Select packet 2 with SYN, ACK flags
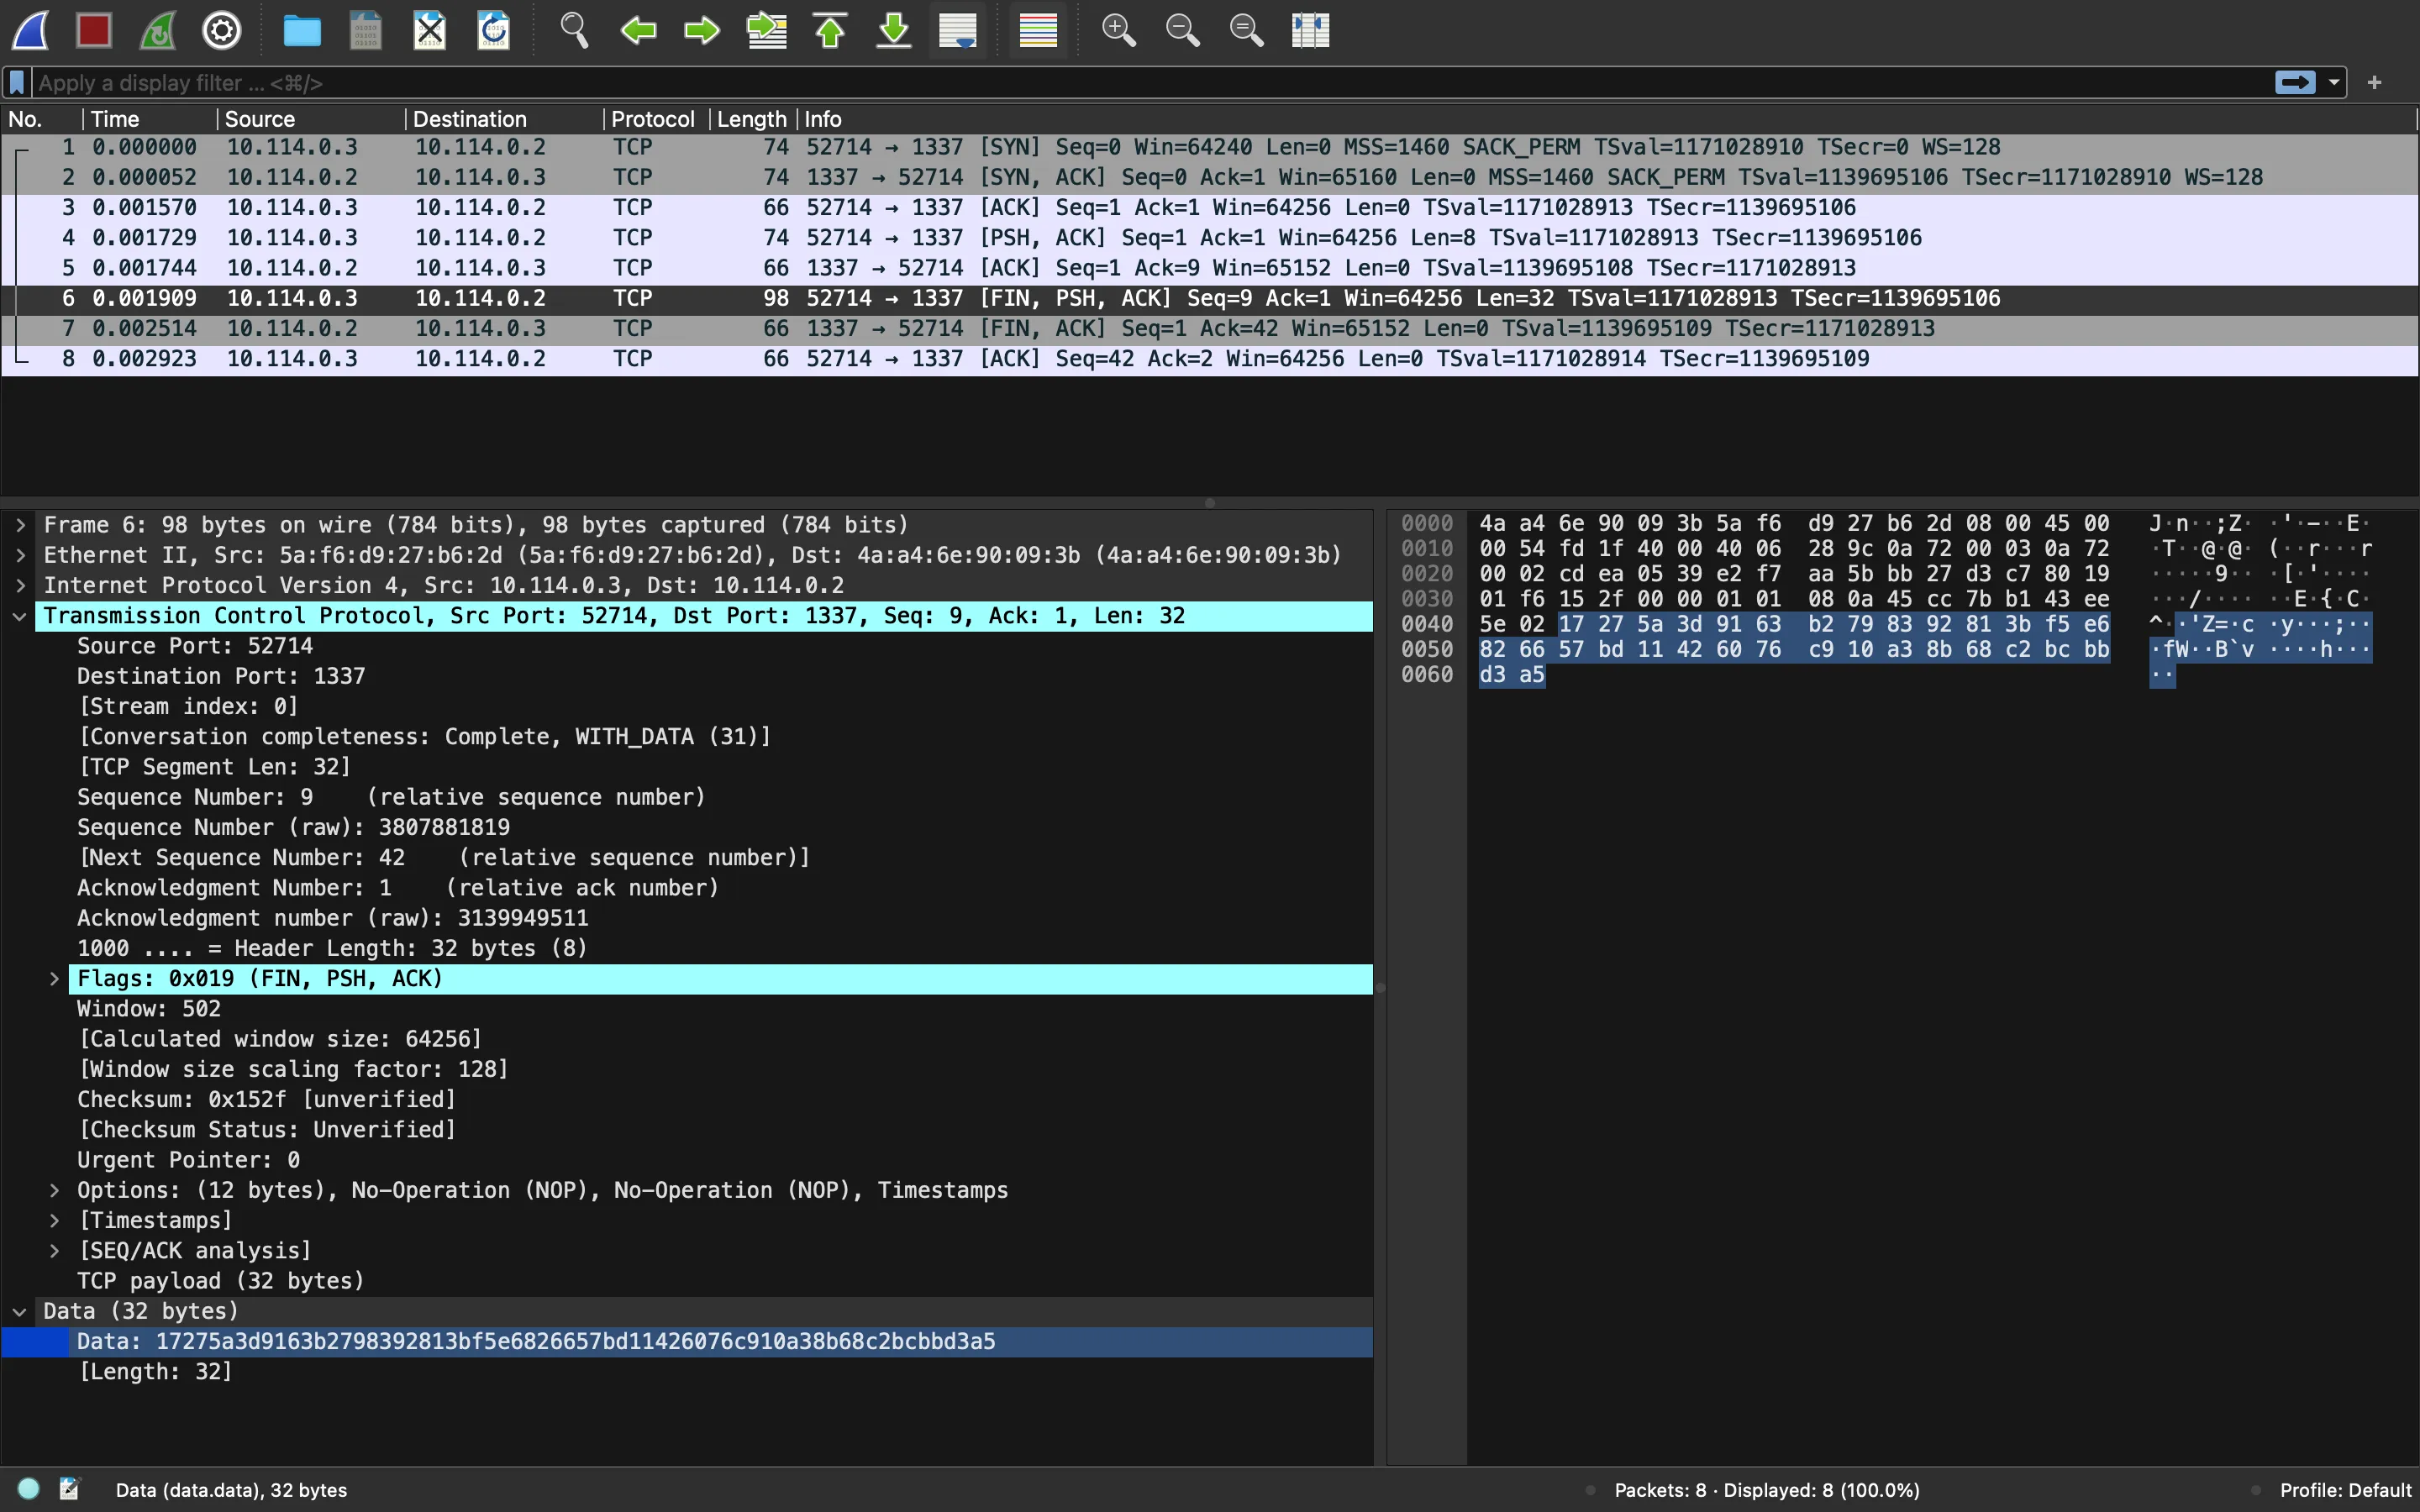 tap(1210, 177)
